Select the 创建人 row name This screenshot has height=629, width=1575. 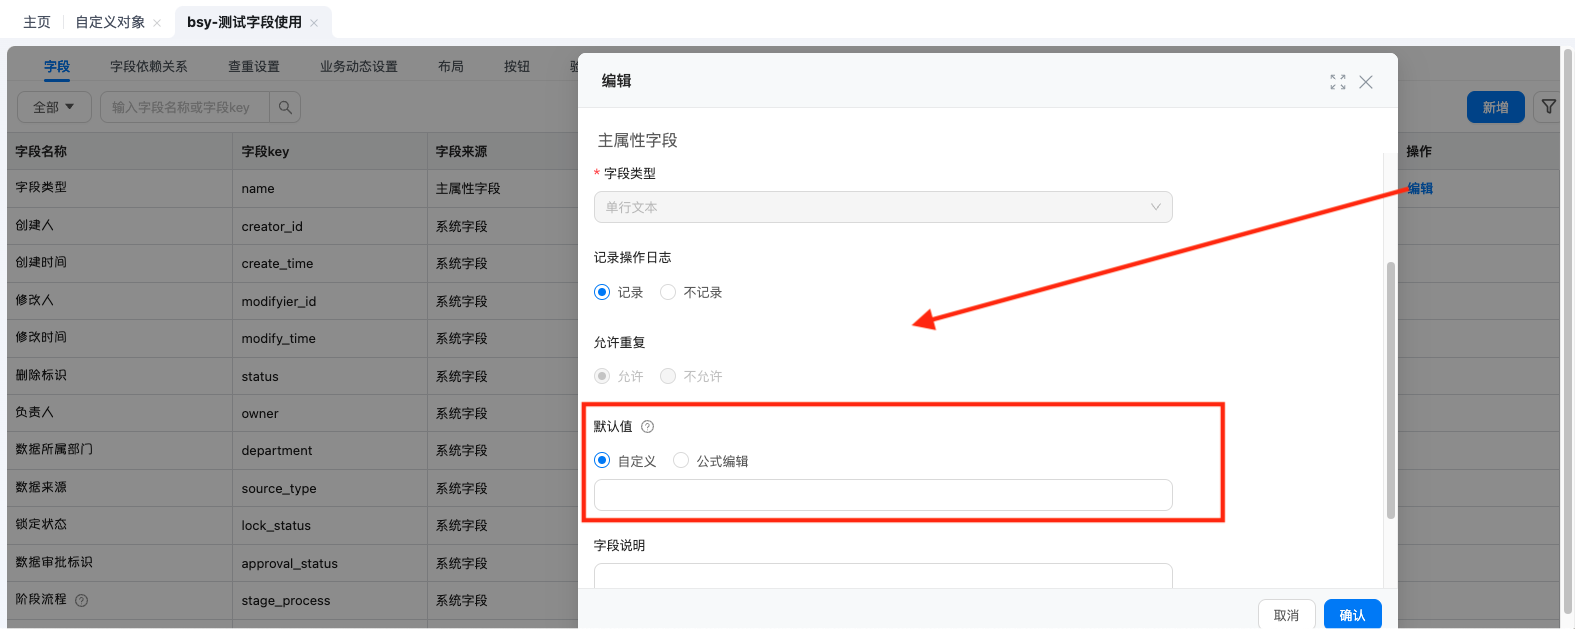35,225
